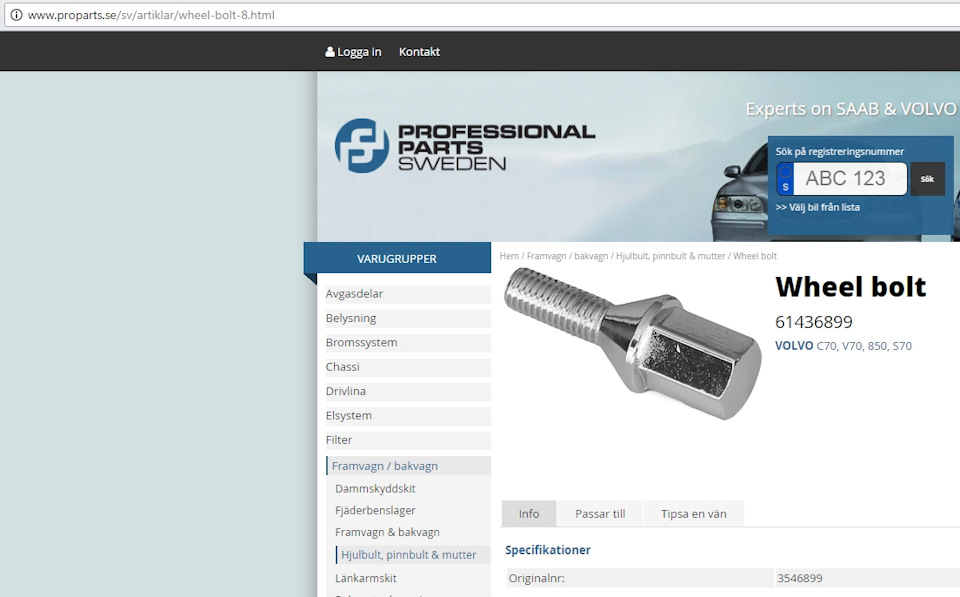Click the Sök på registreringsnummer label

839,151
